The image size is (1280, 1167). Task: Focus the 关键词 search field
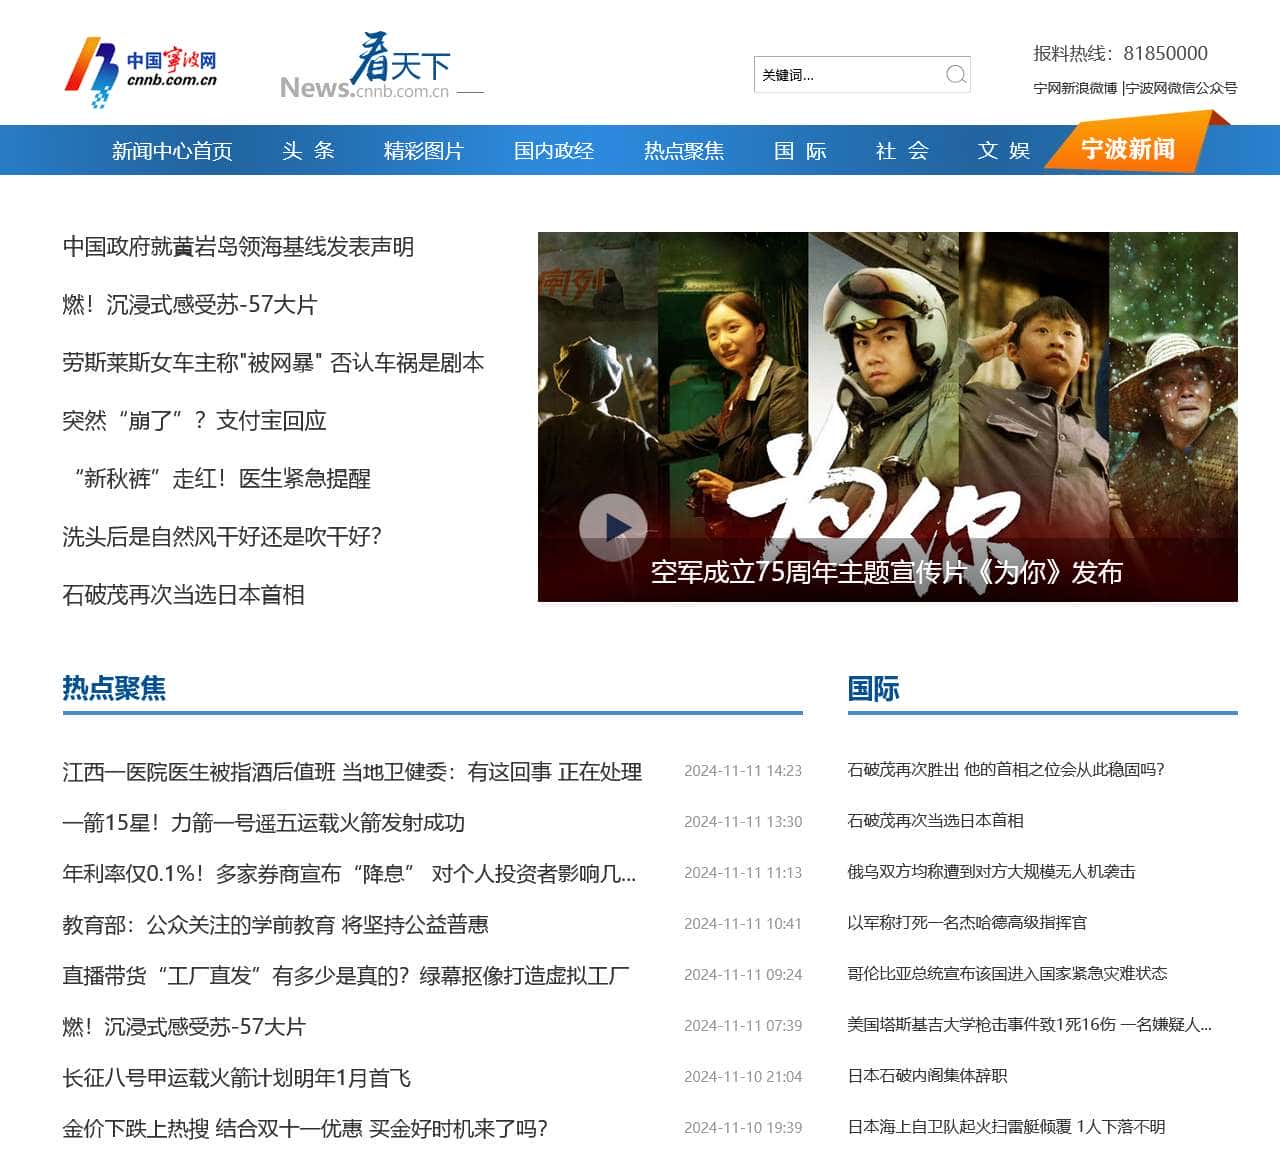[848, 75]
